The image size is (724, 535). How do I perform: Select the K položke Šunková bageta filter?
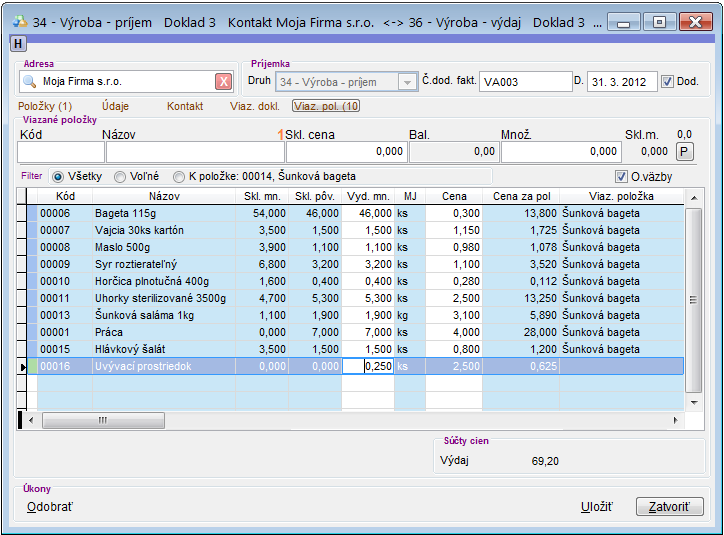pyautogui.click(x=179, y=176)
